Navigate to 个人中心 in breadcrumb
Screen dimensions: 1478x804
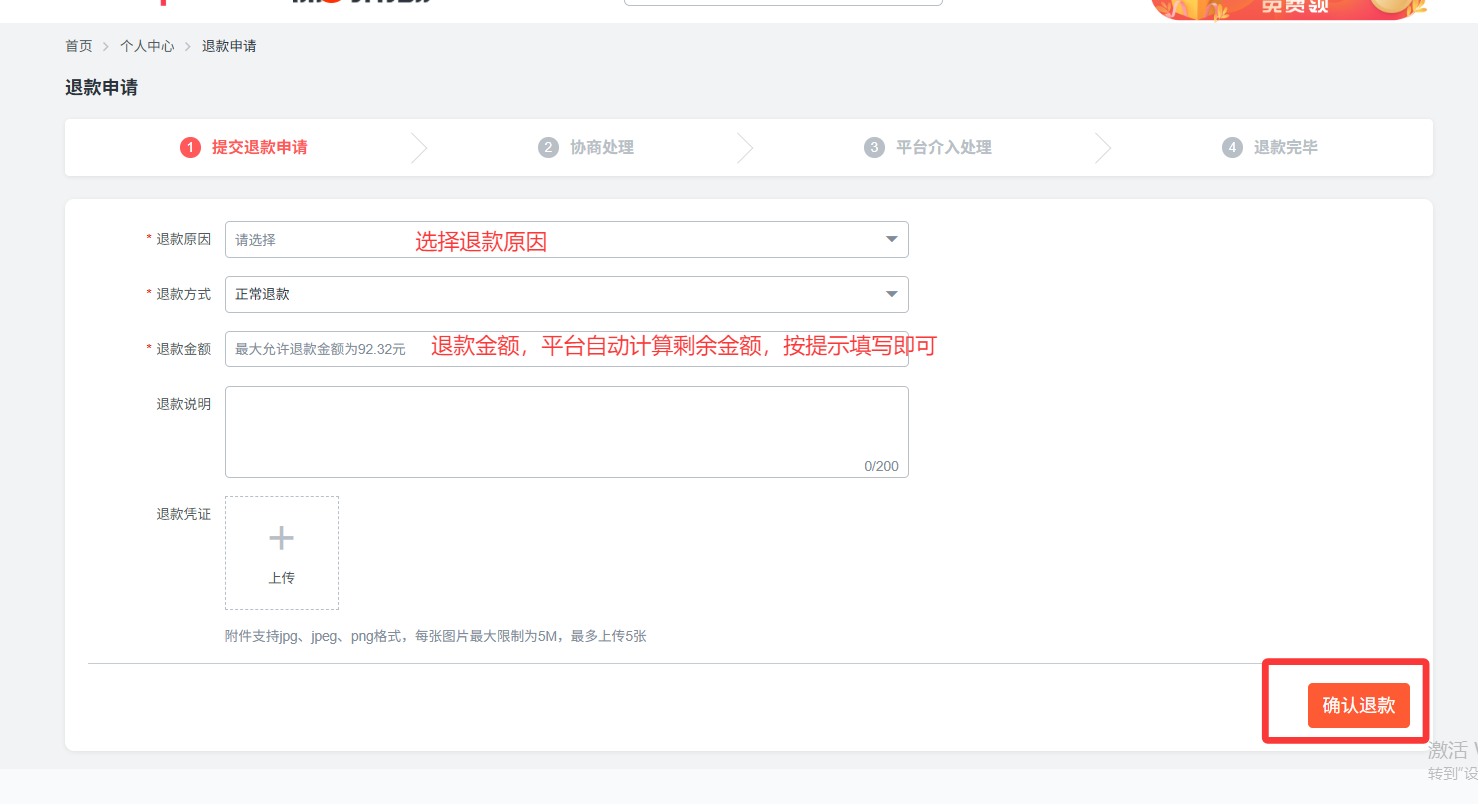tap(147, 46)
